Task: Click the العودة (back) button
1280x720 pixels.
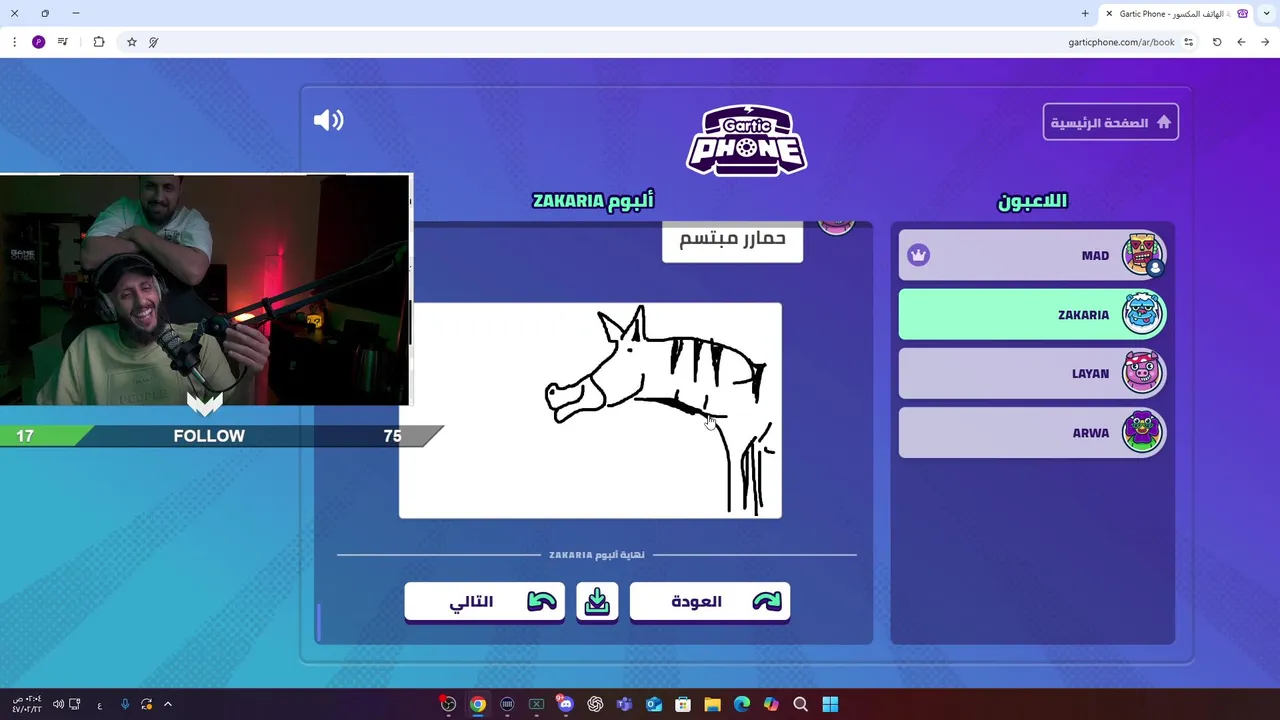Action: [x=710, y=601]
